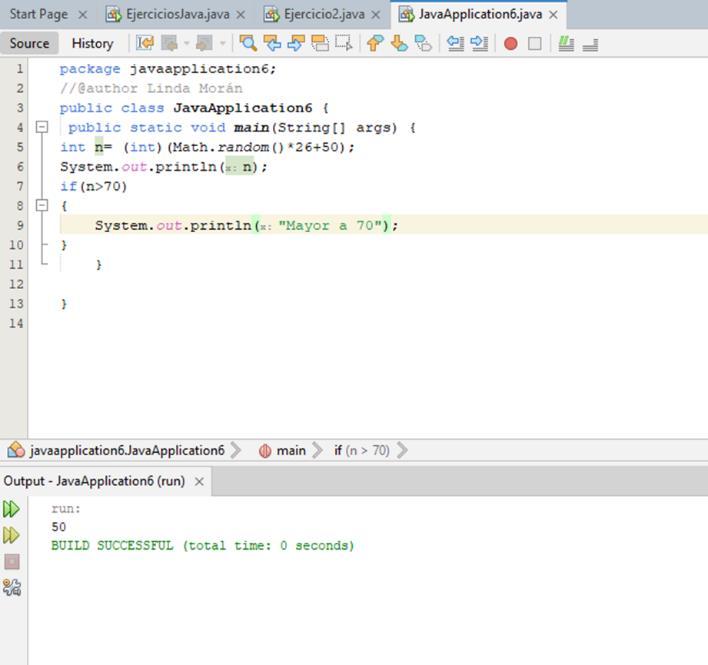
Task: Collapse the if-block fold at line 8
Action: [x=42, y=205]
